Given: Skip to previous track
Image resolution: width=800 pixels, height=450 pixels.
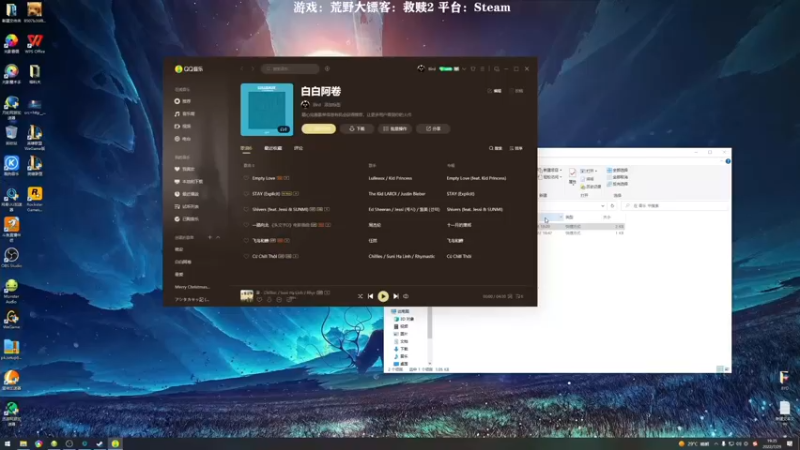Looking at the screenshot, I should coord(370,296).
